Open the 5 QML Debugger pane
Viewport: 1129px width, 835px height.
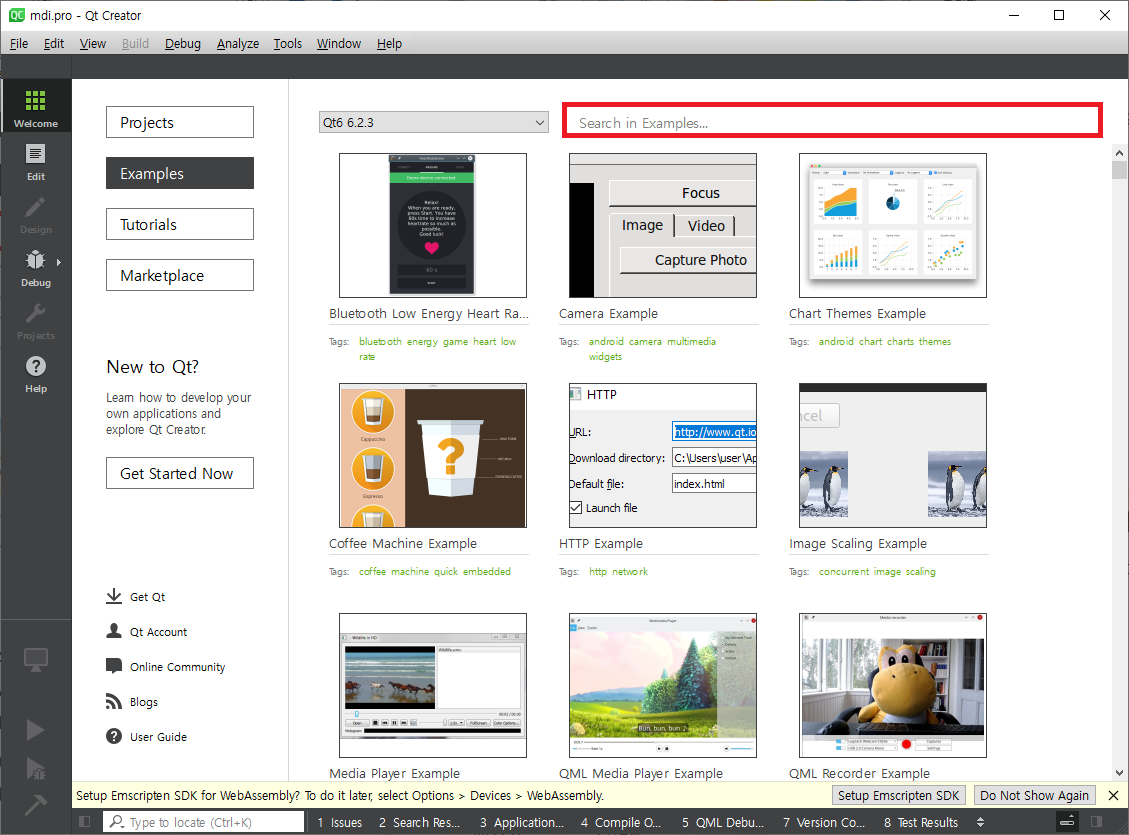pyautogui.click(x=723, y=822)
